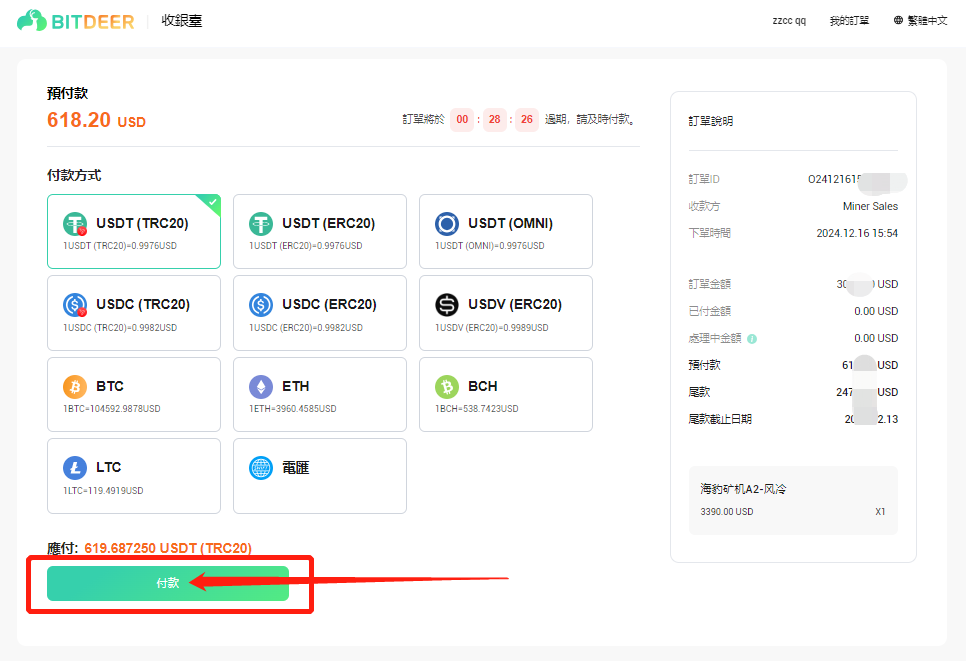Screen dimensions: 966x661
Task: Click the rate text 1USDT (OMNI)=0.9976USD
Action: click(490, 246)
